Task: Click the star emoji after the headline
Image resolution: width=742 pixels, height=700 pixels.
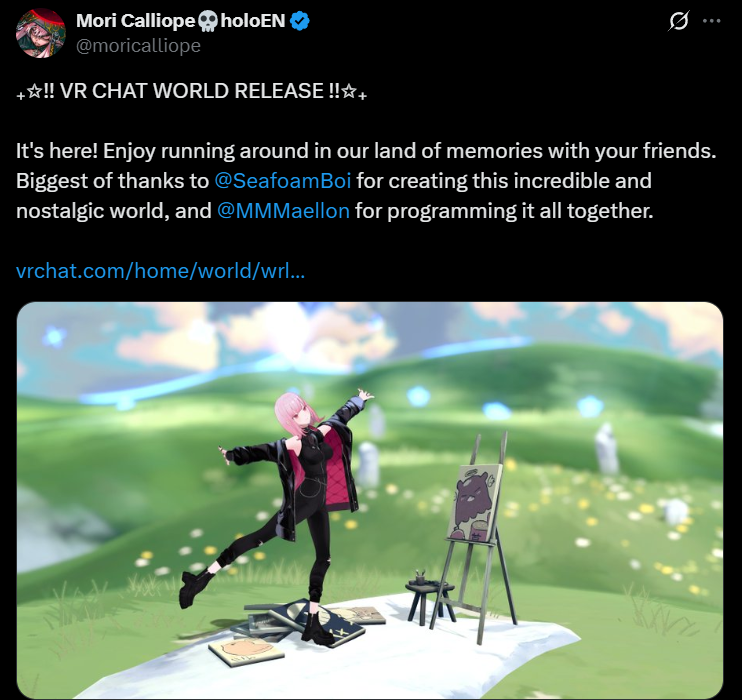Action: click(349, 91)
